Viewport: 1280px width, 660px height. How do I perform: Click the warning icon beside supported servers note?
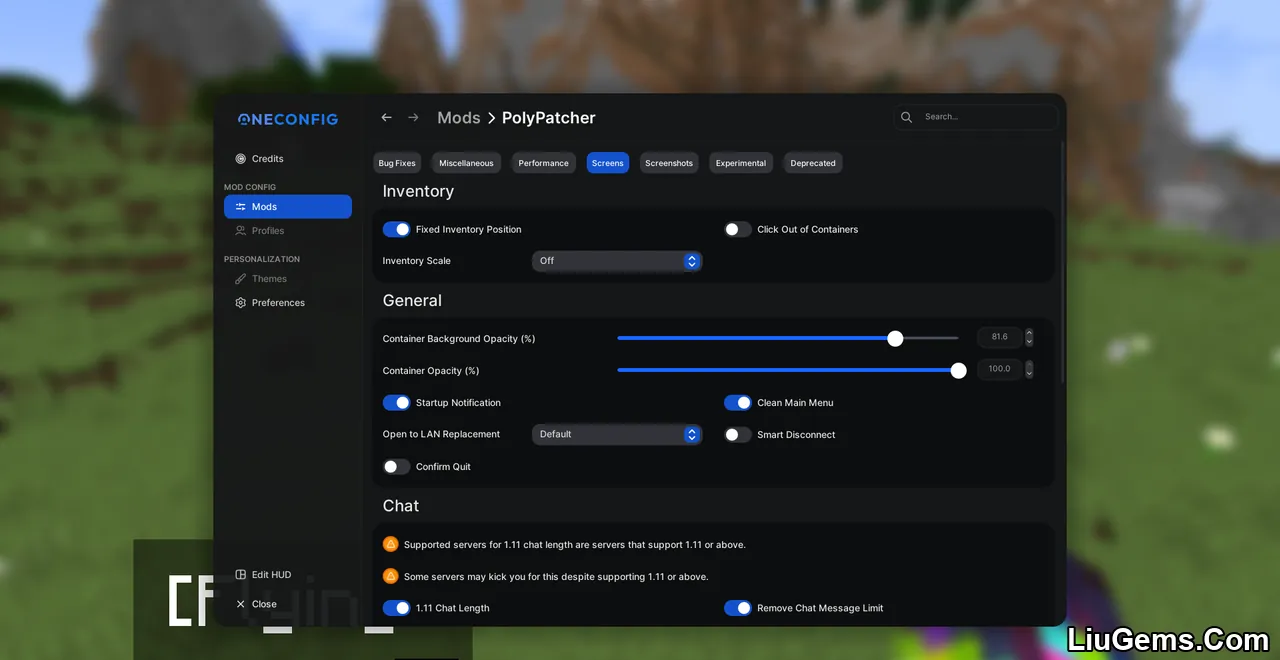pos(391,544)
